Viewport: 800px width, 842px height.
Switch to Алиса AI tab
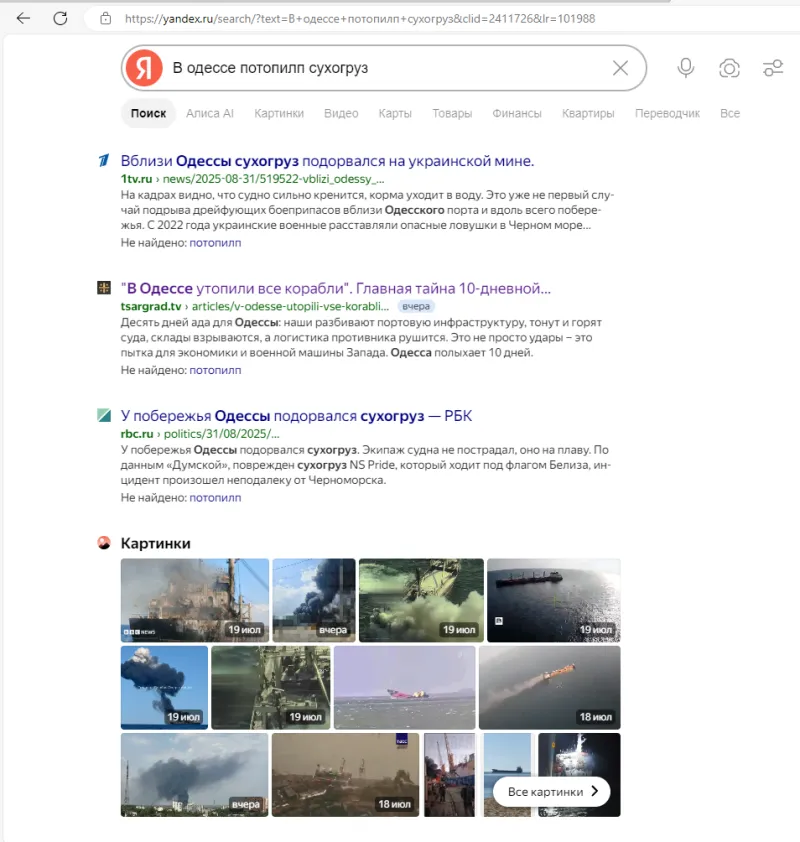click(x=210, y=113)
